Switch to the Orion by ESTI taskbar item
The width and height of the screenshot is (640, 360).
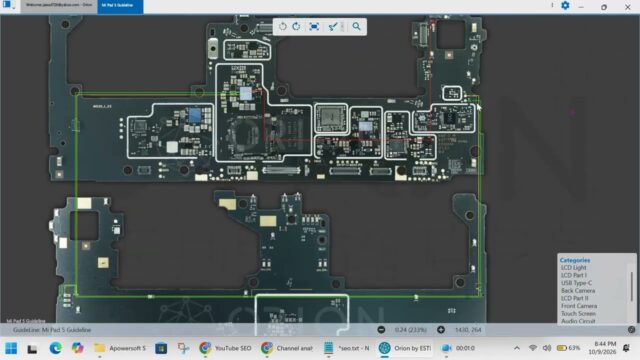tap(404, 348)
